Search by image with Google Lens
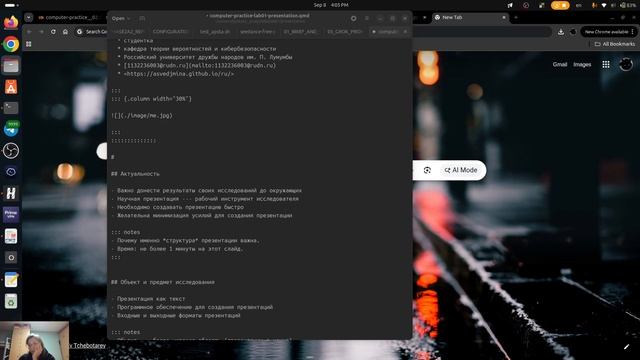 (x=427, y=170)
